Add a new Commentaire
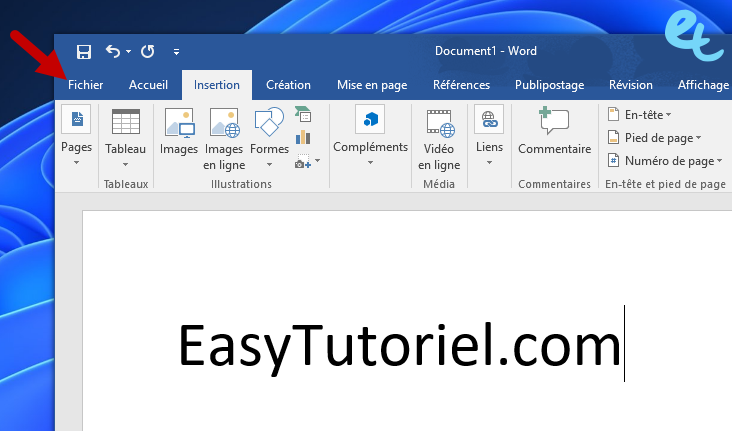 click(x=555, y=131)
